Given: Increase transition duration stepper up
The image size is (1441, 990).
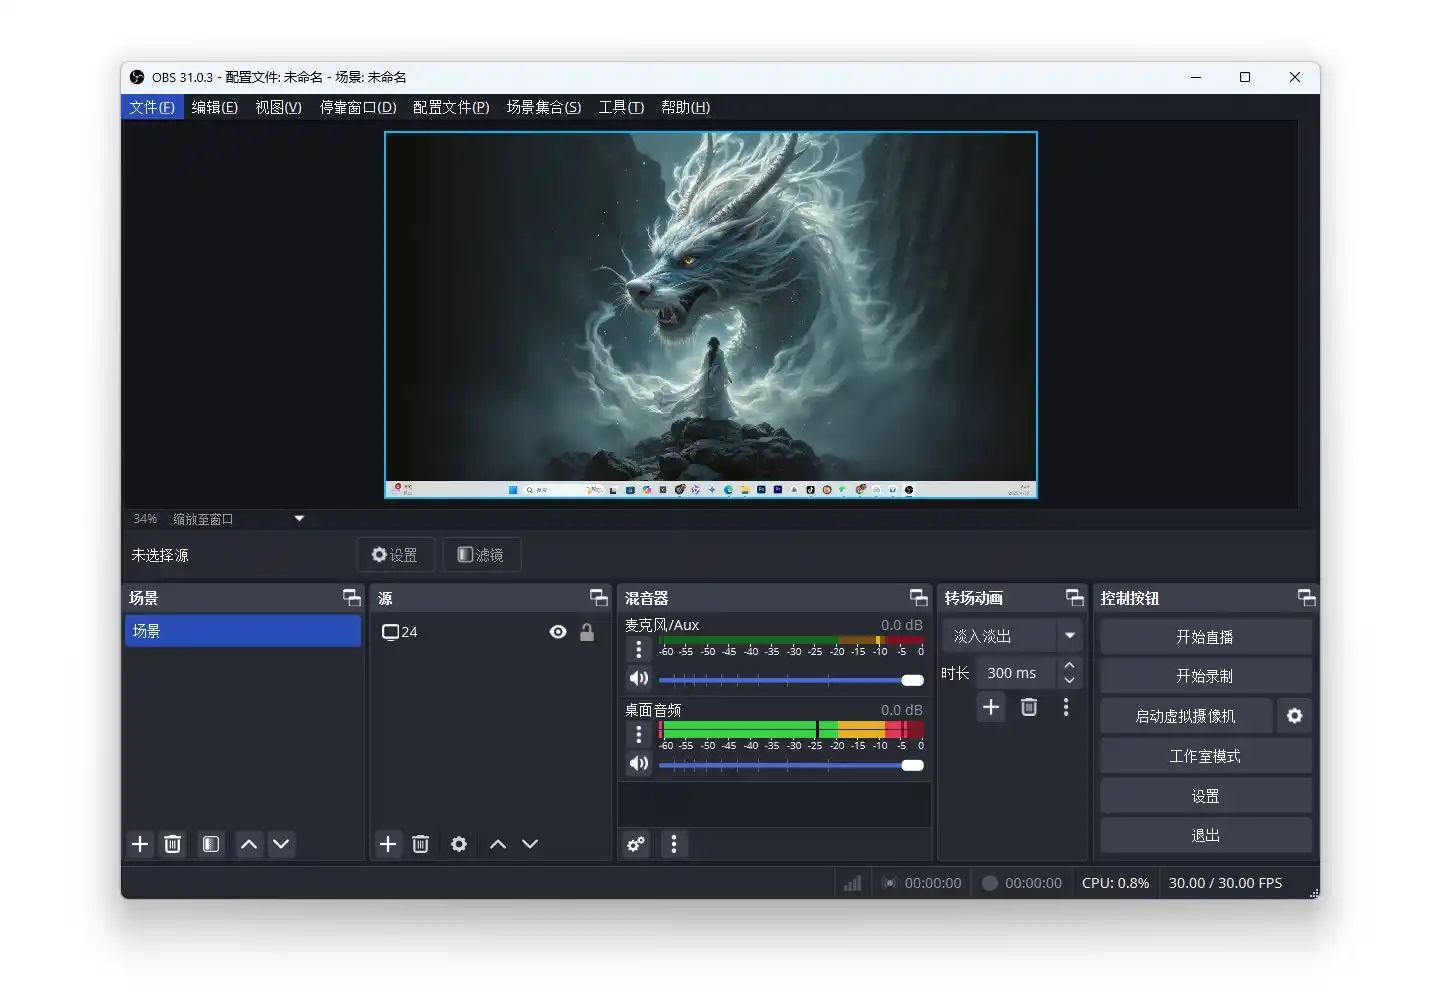Looking at the screenshot, I should [1069, 666].
